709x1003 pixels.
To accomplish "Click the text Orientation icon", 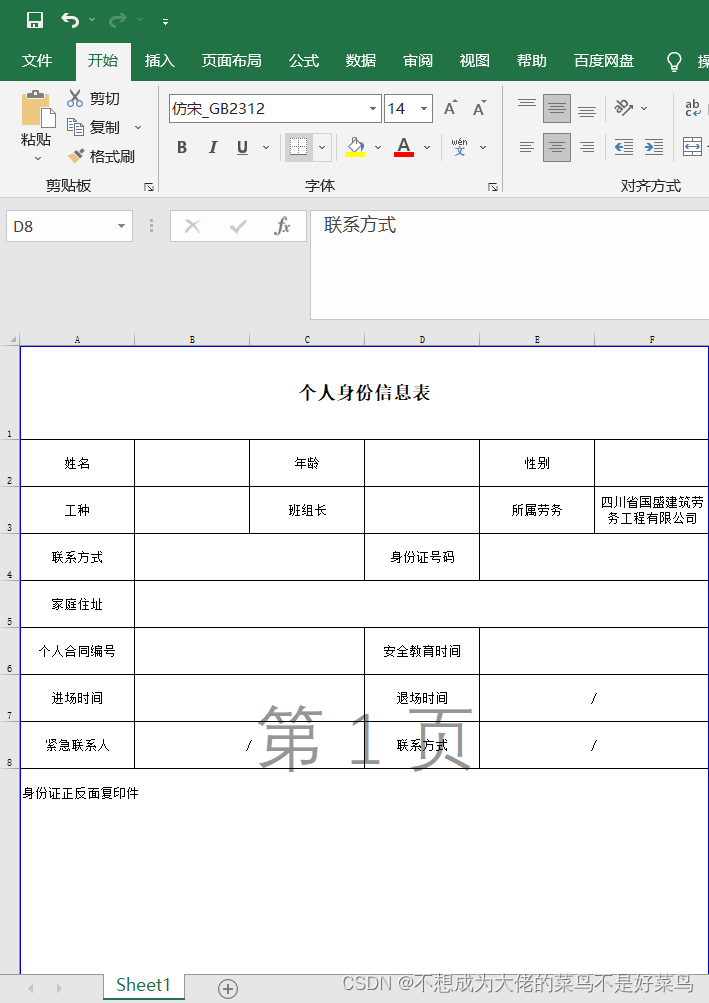I will coord(624,107).
